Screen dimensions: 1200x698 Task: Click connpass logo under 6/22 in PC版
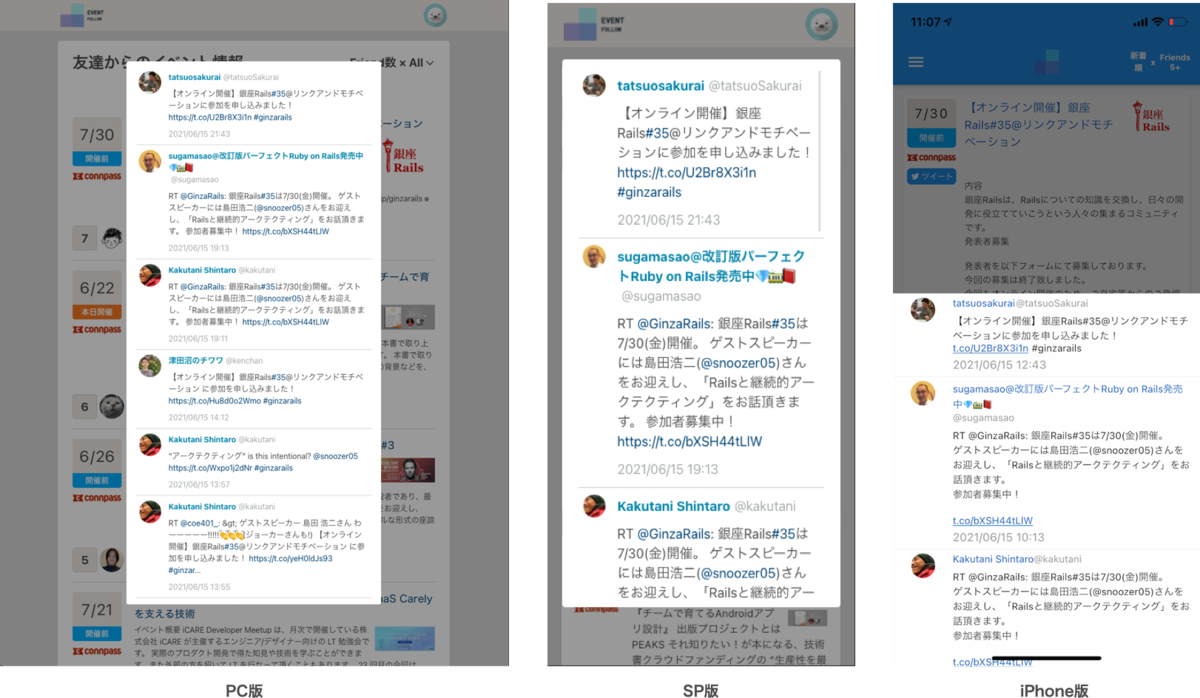pos(97,329)
